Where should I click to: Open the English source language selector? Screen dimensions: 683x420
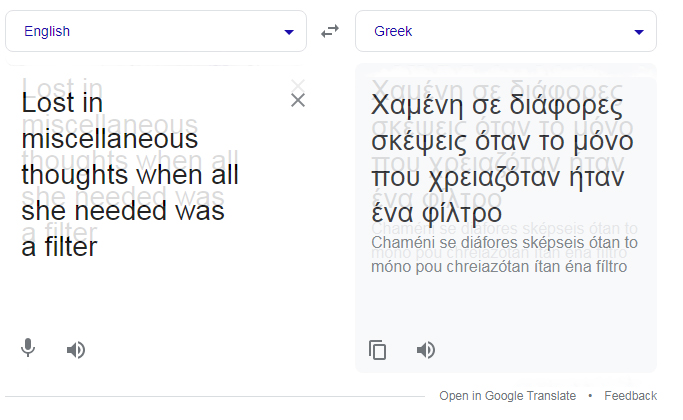150,32
